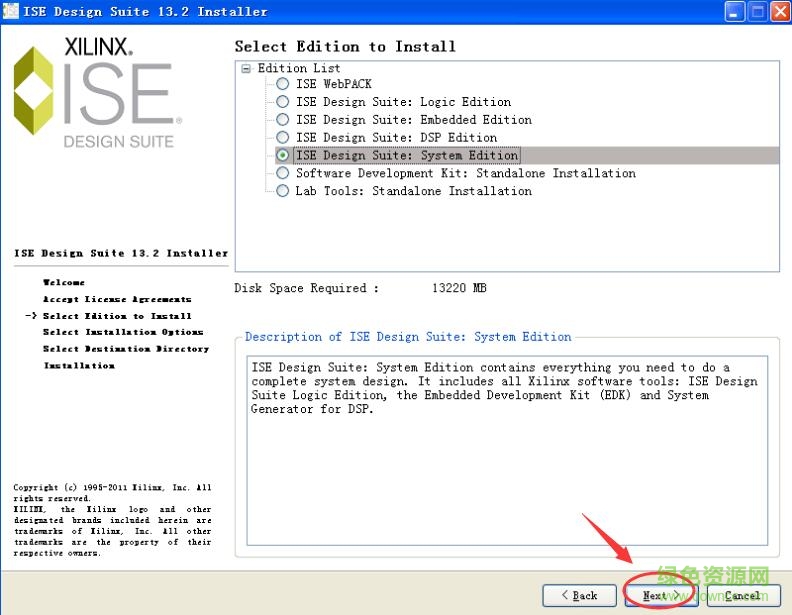Close the installer window
Screen dimensions: 792x615
coord(778,12)
